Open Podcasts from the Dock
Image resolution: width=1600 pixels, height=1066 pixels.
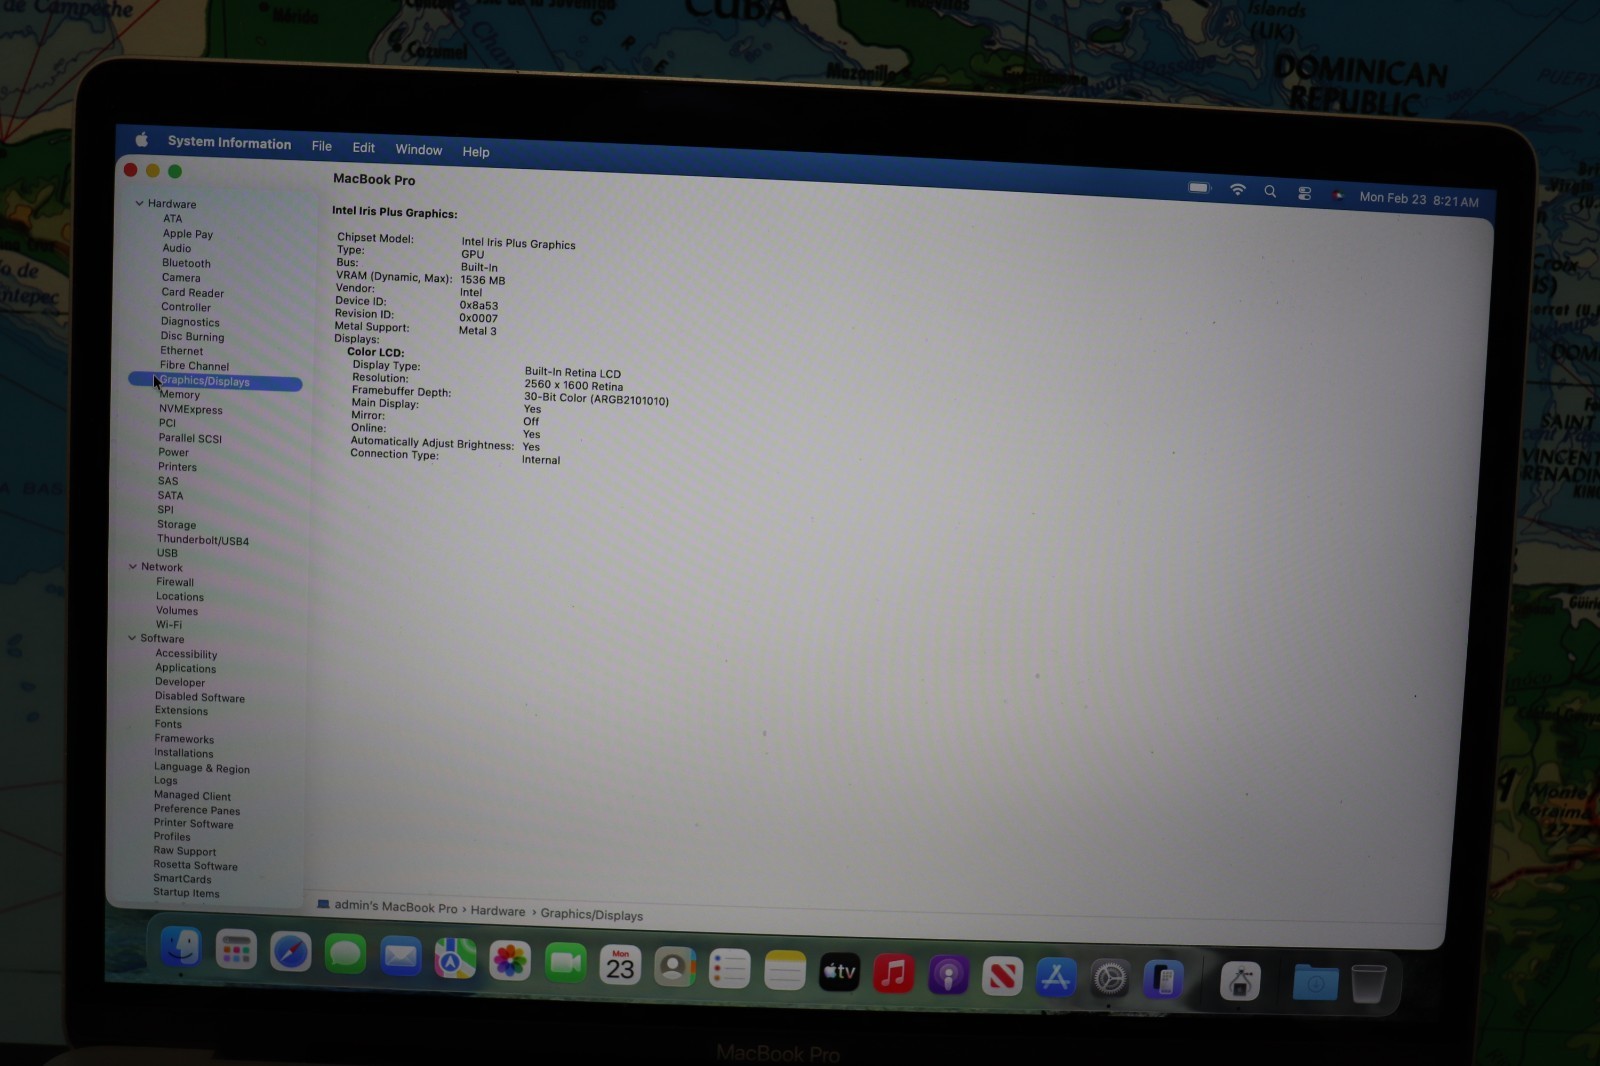click(x=948, y=975)
